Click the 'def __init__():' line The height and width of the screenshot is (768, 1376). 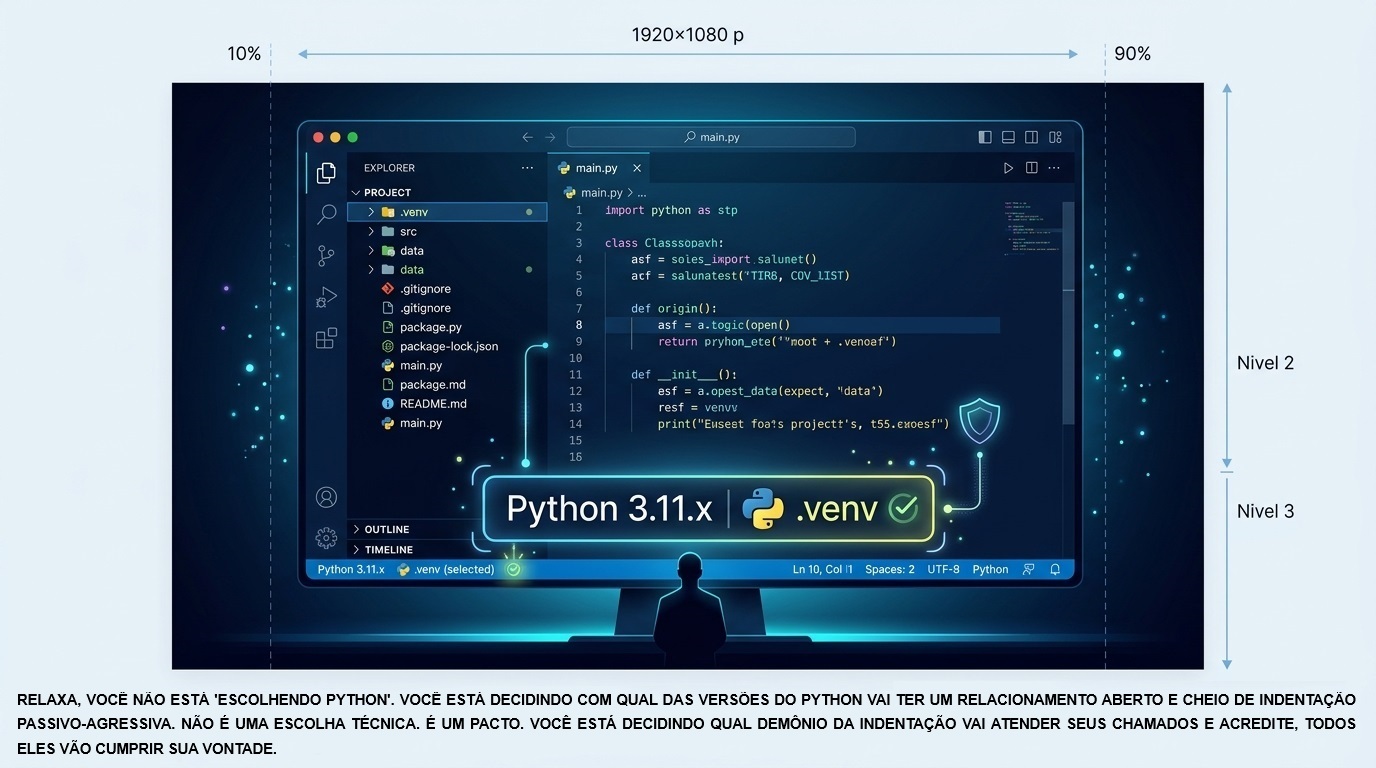pos(684,374)
